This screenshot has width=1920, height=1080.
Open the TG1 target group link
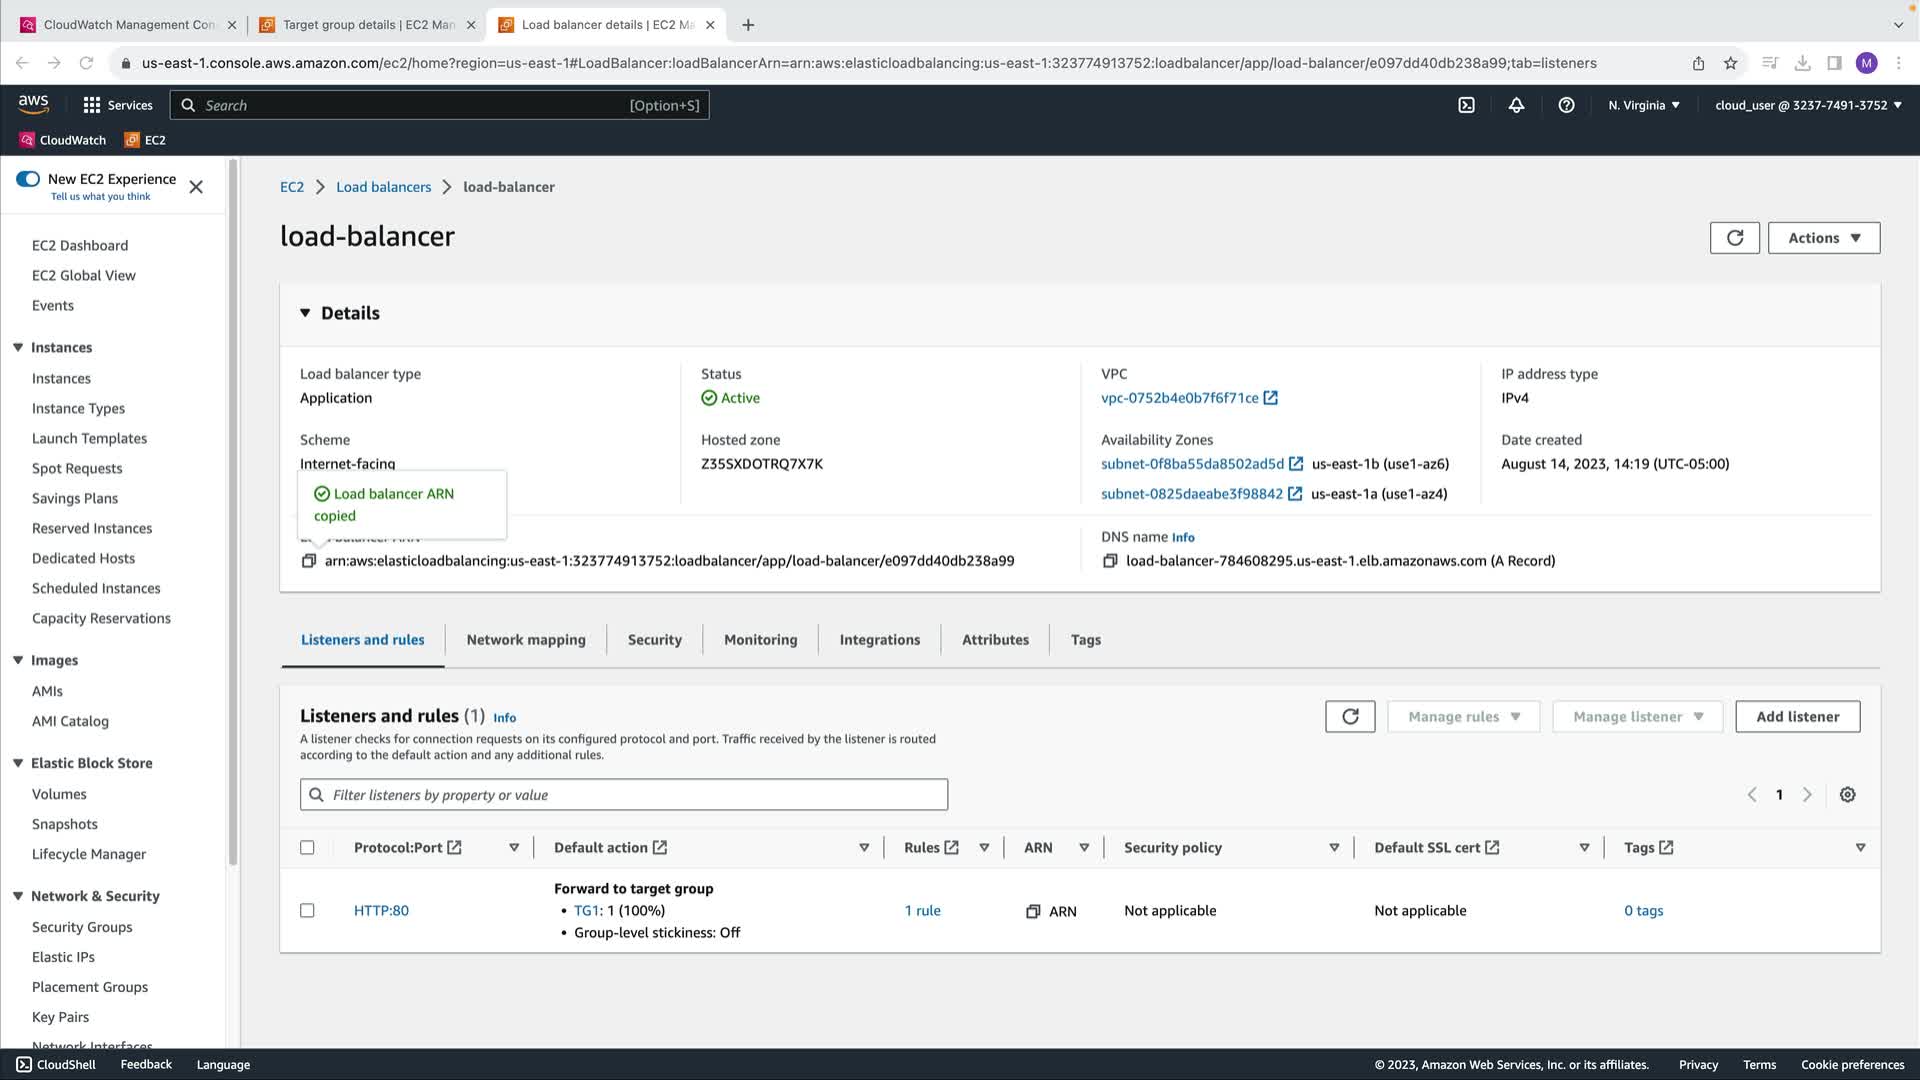[586, 911]
